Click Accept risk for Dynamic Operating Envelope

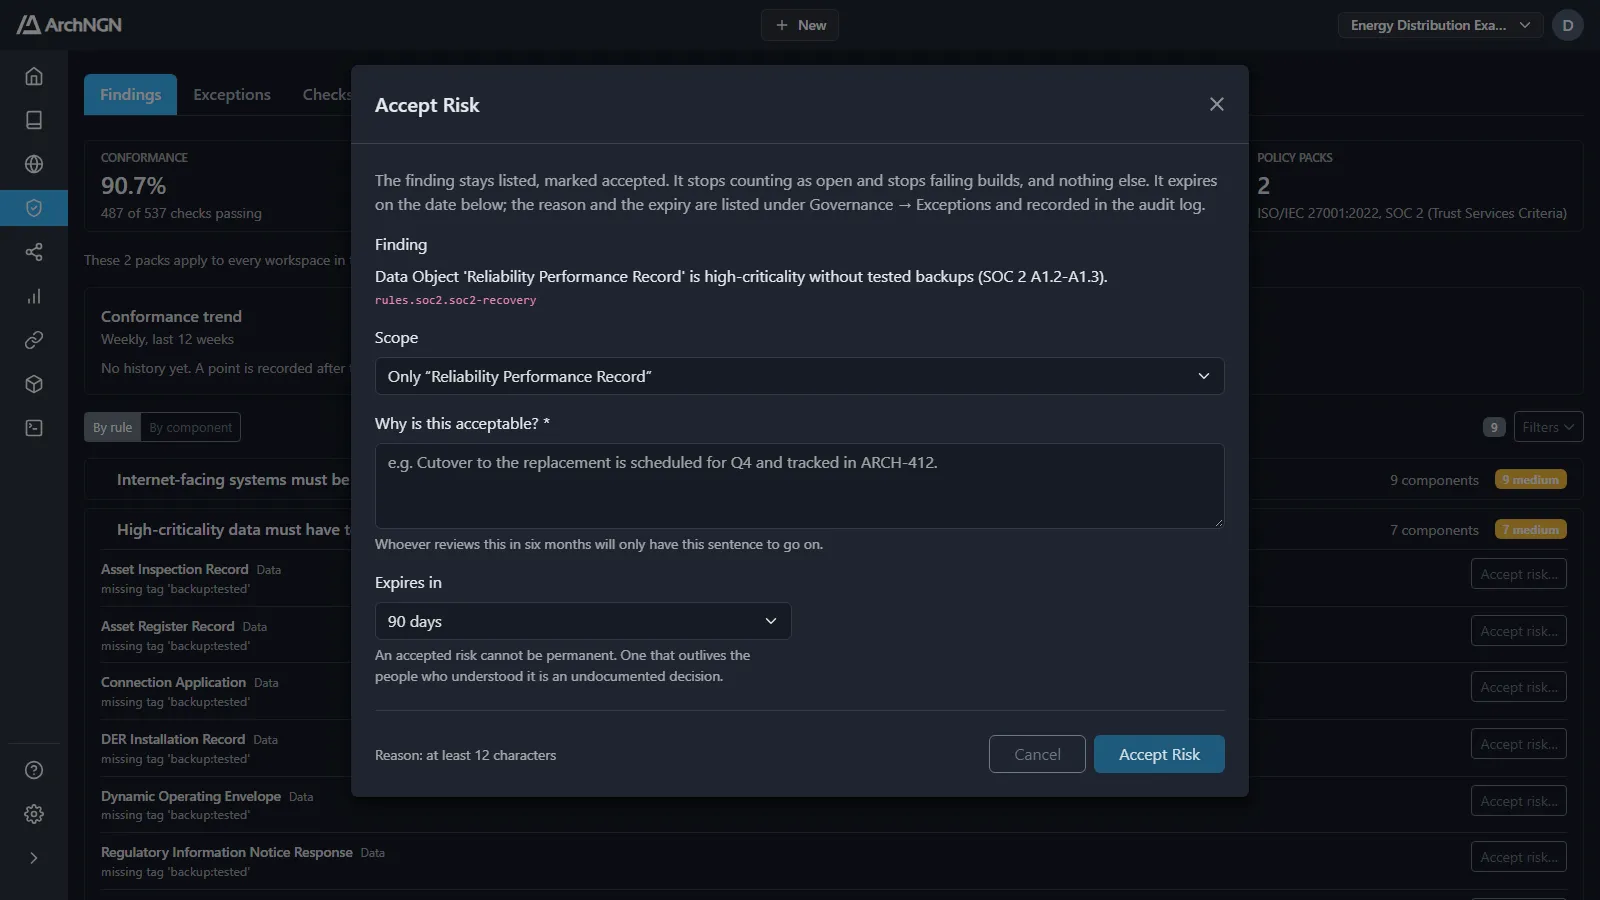click(x=1518, y=801)
